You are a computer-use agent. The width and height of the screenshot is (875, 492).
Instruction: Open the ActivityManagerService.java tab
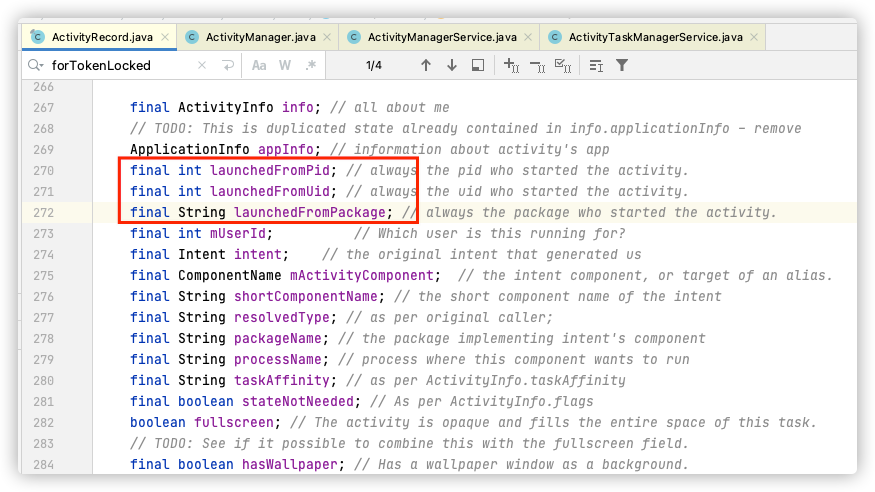pyautogui.click(x=439, y=37)
